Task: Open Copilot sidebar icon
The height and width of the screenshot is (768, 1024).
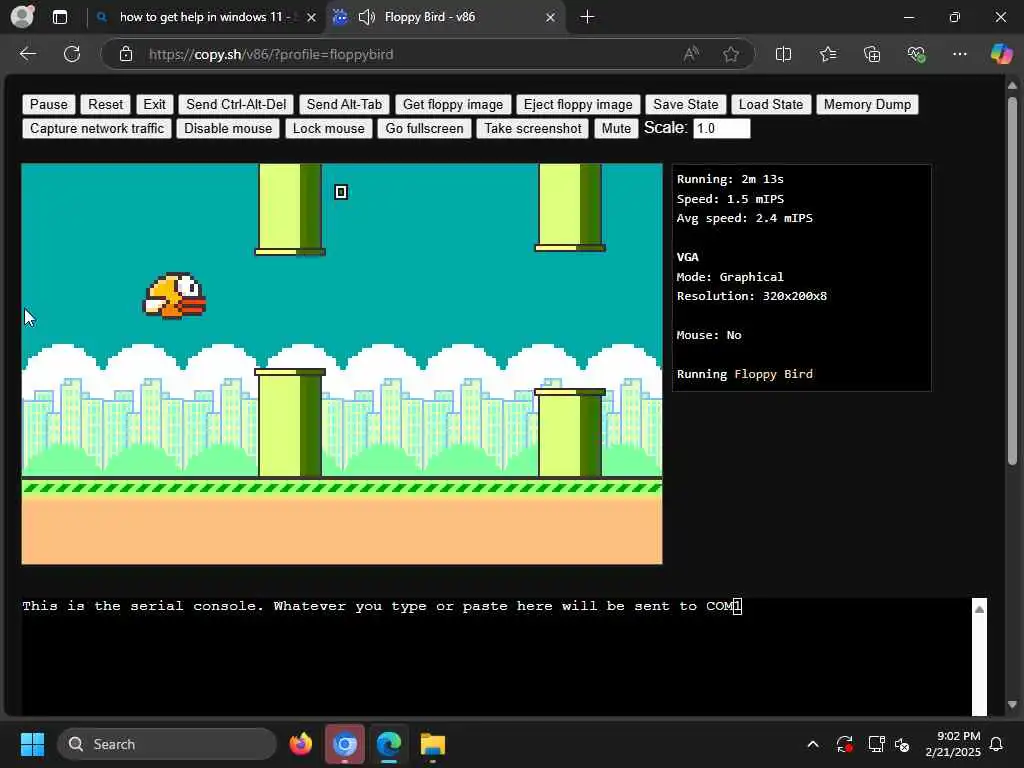Action: pyautogui.click(x=1000, y=54)
